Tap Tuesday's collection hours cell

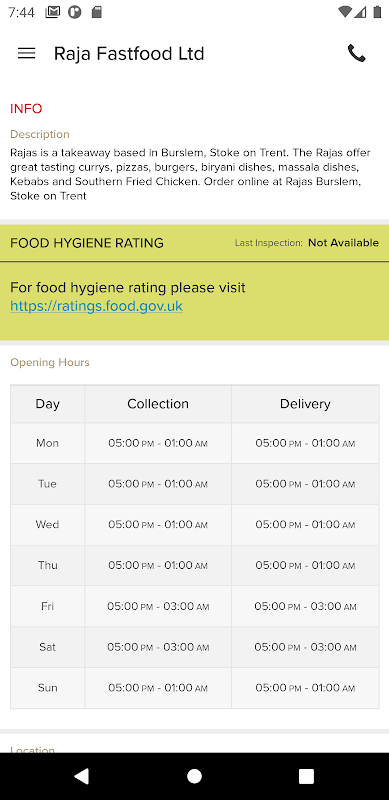pyautogui.click(x=158, y=484)
